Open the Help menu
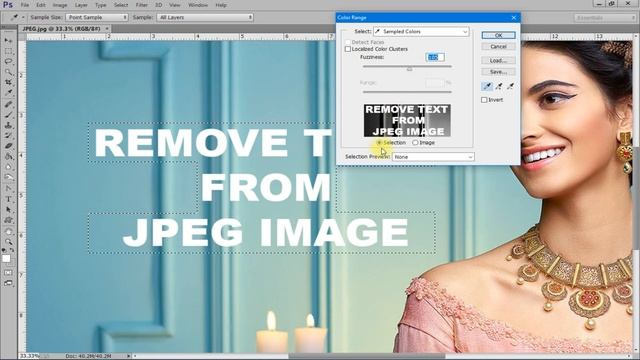This screenshot has height=360, width=640. coord(221,5)
